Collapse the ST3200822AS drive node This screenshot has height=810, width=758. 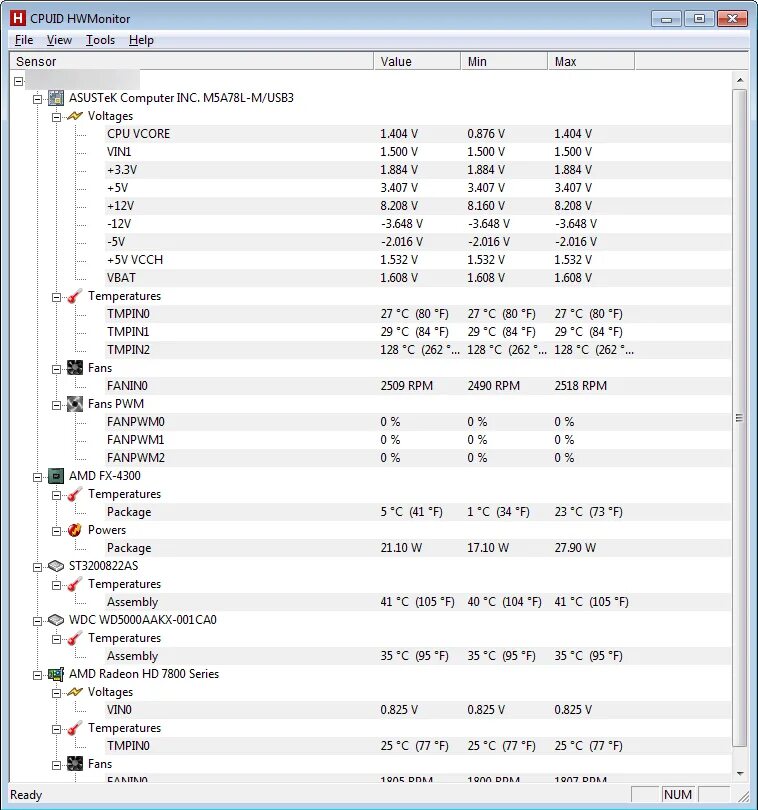[37, 567]
